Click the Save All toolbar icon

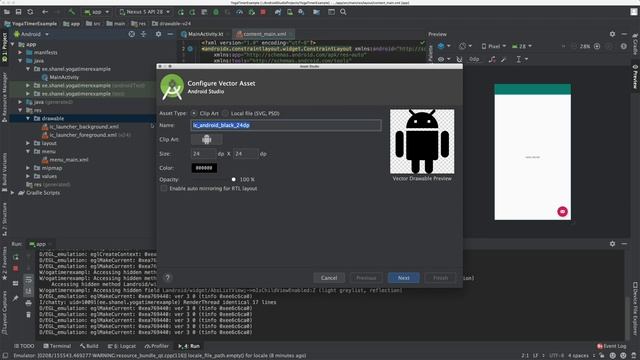(x=18, y=12)
